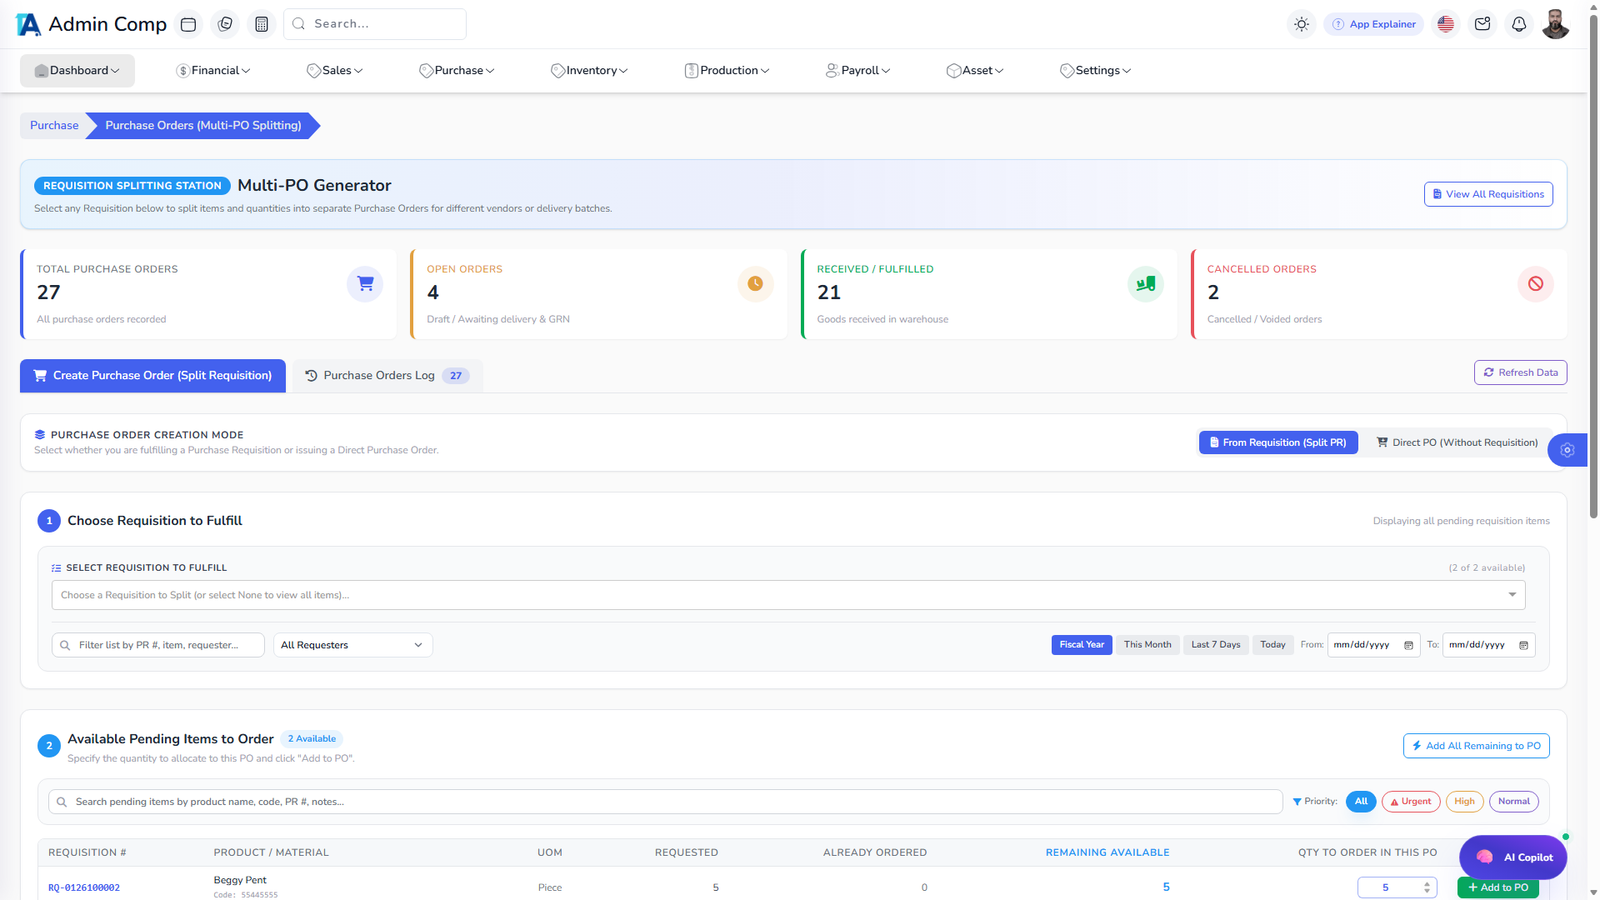The width and height of the screenshot is (1600, 900).
Task: Click the clock icon in Open Orders card
Action: click(x=755, y=284)
